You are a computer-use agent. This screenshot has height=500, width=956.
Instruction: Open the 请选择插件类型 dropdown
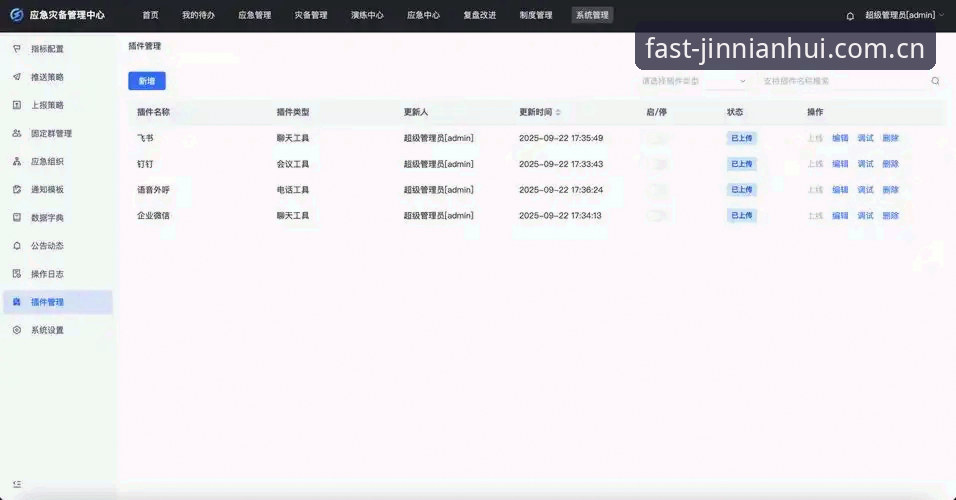click(x=694, y=81)
